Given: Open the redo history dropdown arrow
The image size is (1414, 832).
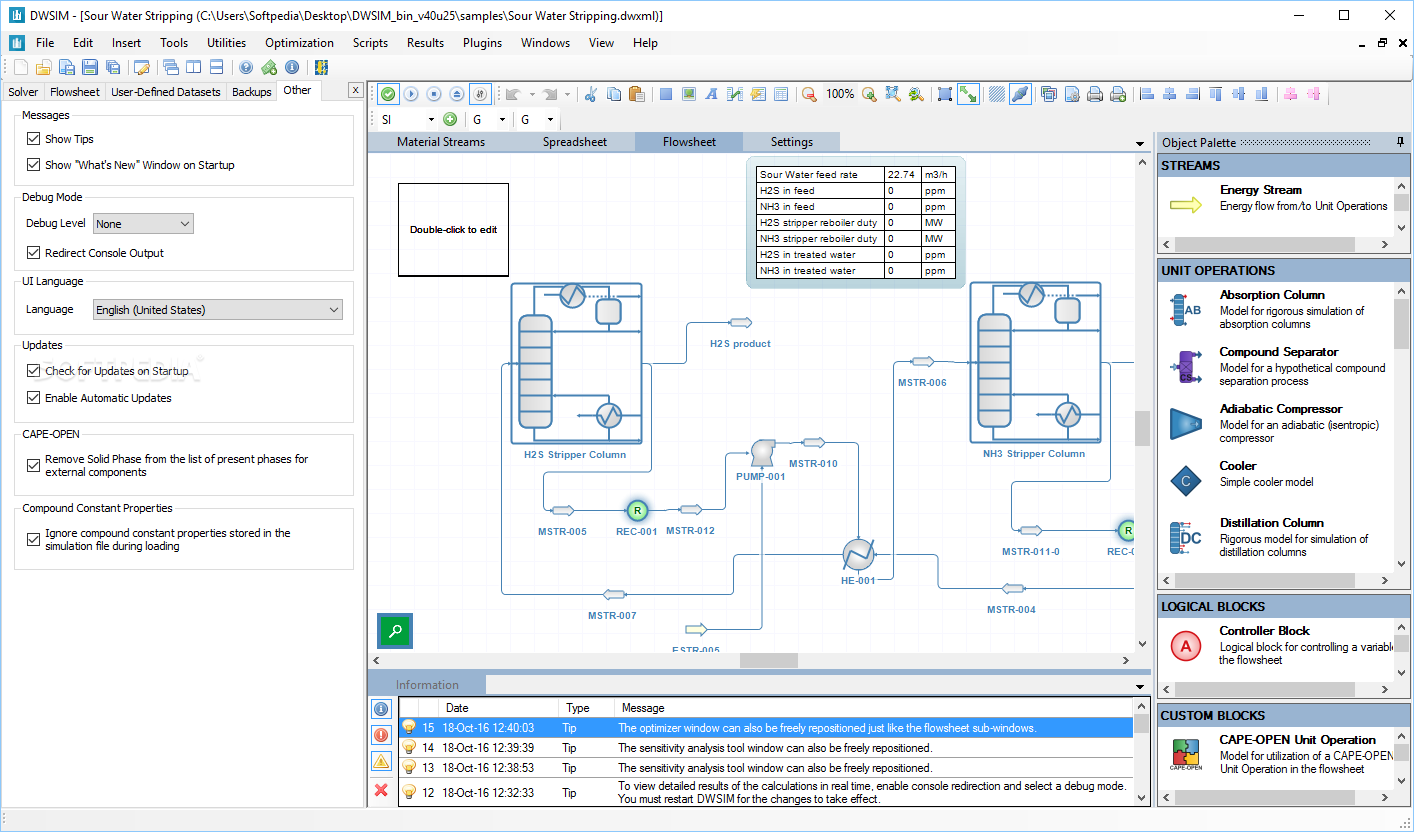Looking at the screenshot, I should pyautogui.click(x=567, y=94).
